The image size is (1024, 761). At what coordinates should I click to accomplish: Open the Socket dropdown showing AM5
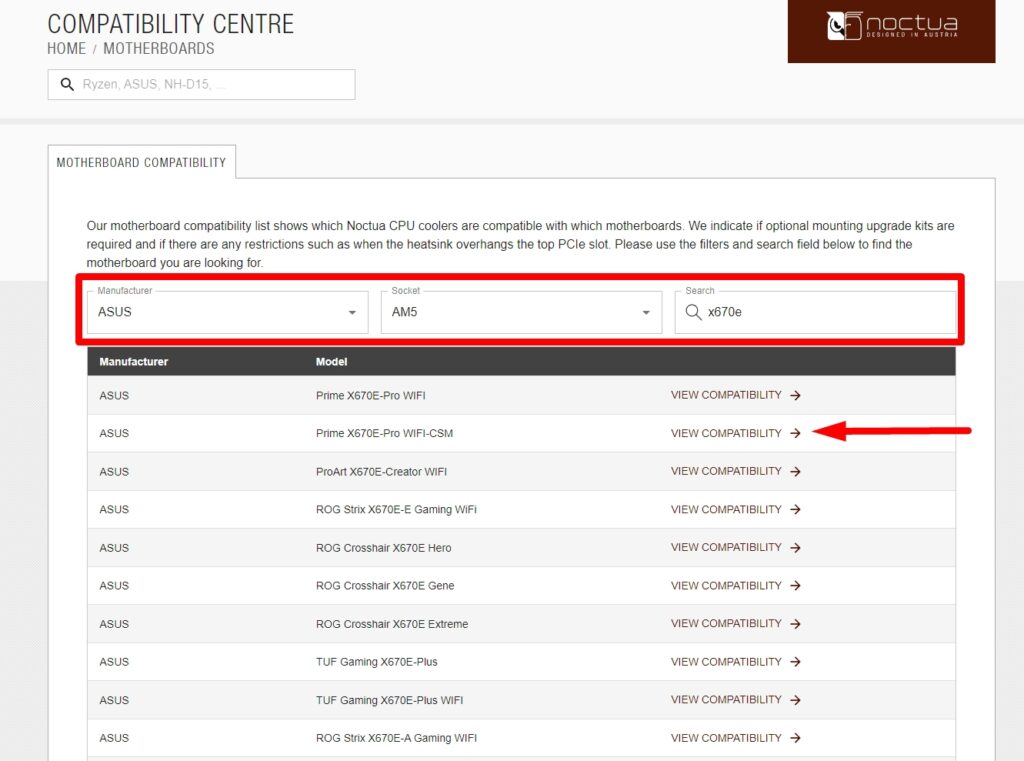pos(520,312)
